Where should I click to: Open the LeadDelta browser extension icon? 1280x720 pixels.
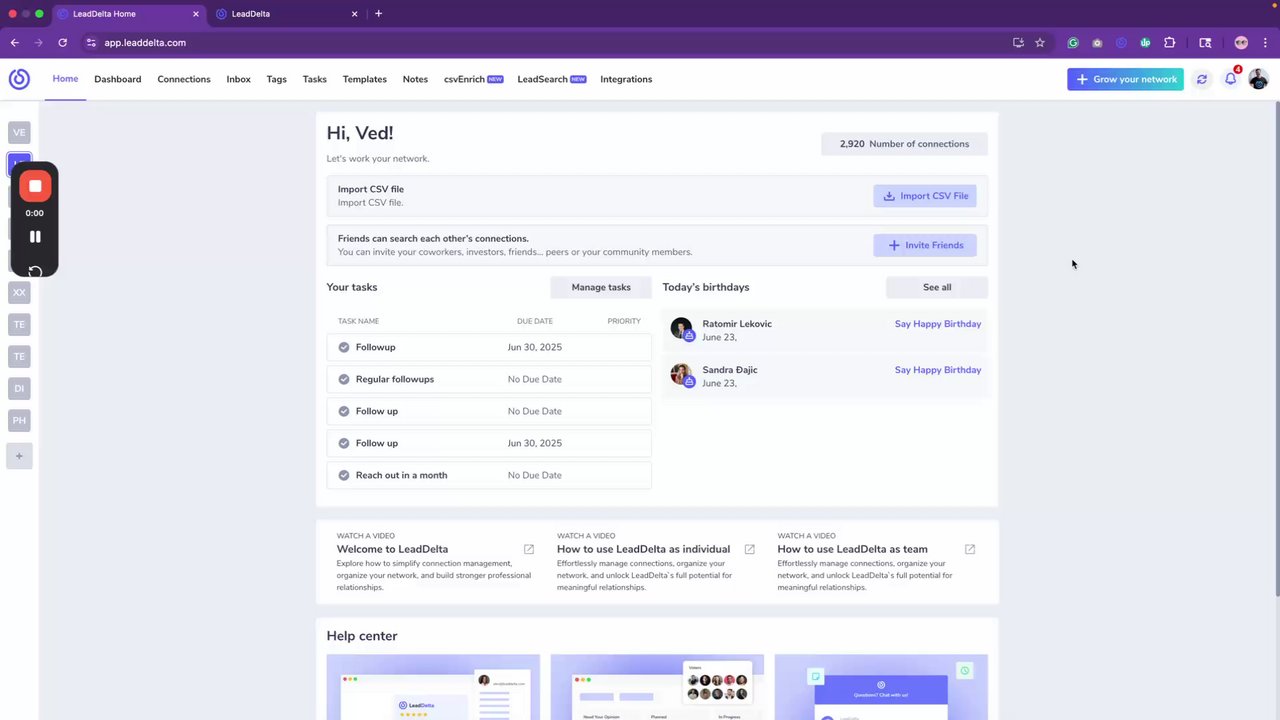[x=1121, y=43]
